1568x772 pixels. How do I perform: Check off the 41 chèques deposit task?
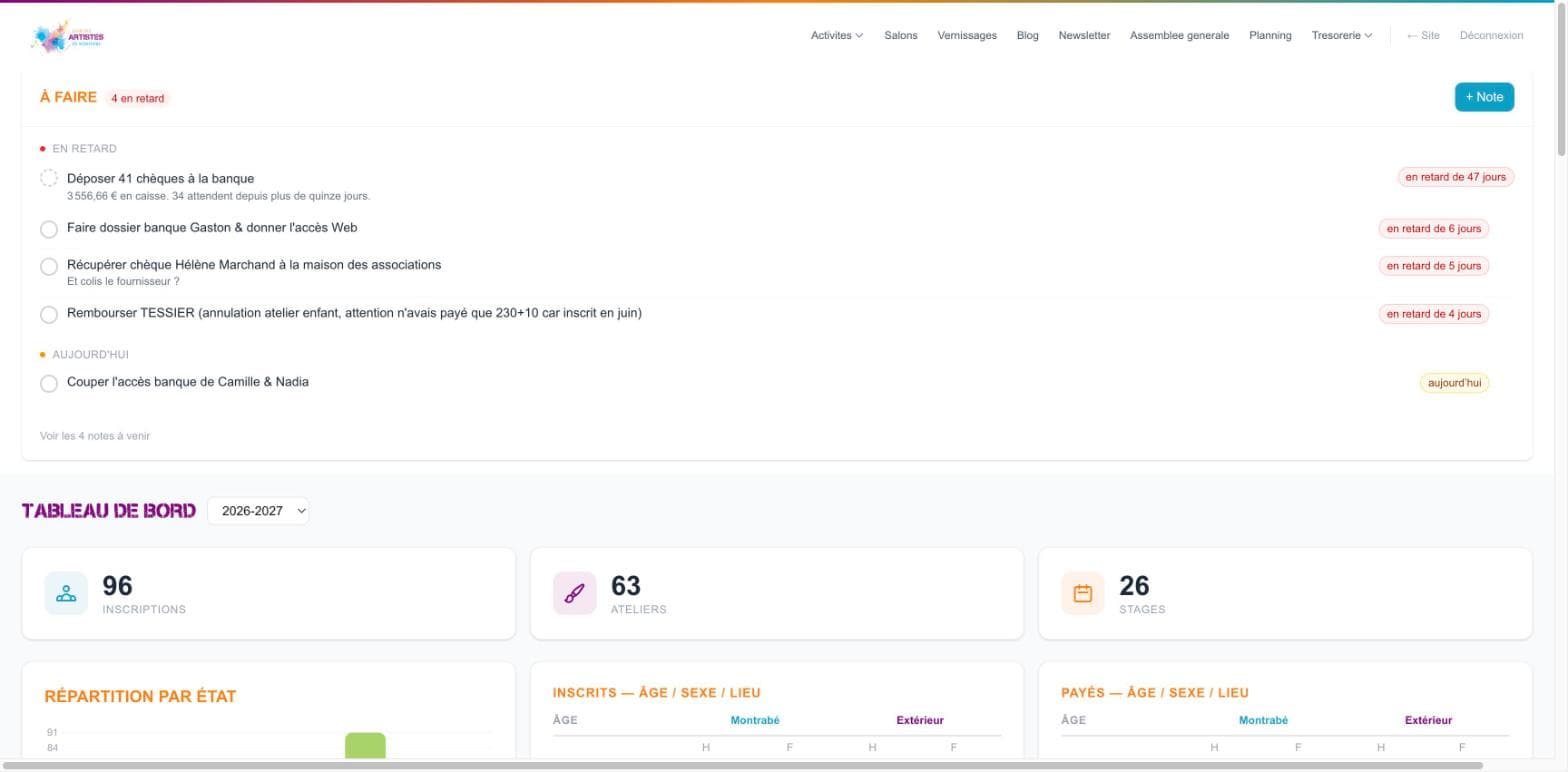48,178
